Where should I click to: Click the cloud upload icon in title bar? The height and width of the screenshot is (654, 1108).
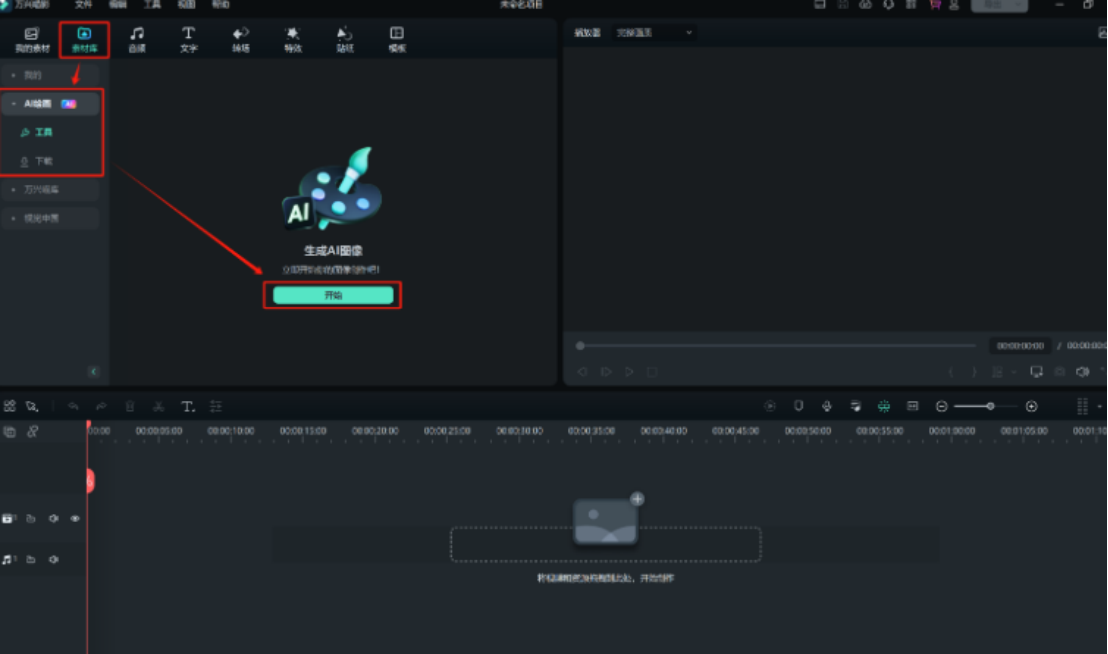[x=865, y=4]
